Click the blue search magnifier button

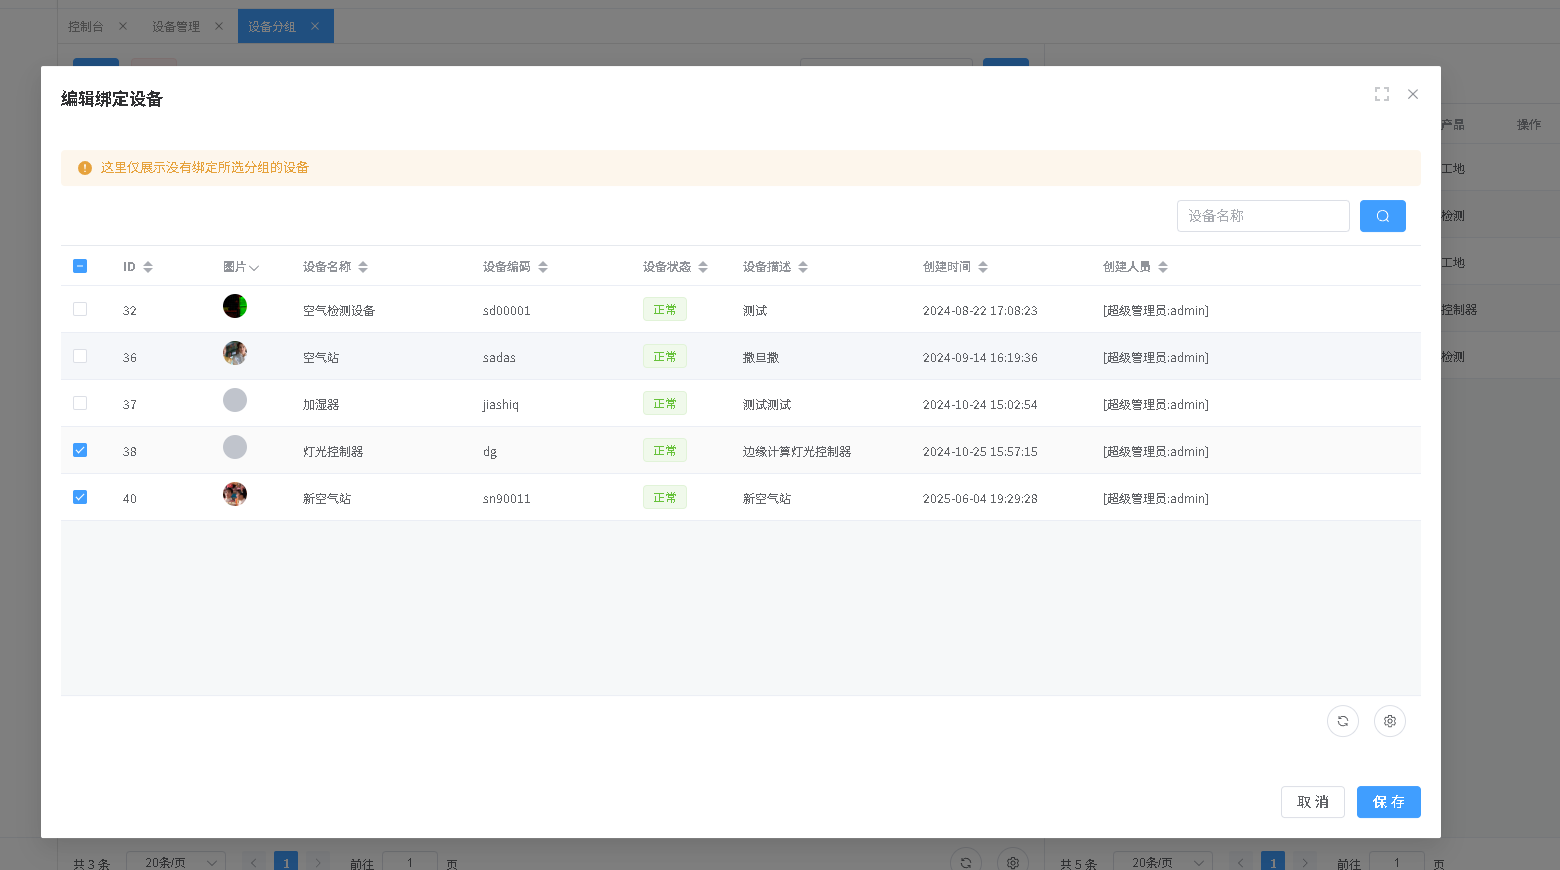click(x=1382, y=216)
